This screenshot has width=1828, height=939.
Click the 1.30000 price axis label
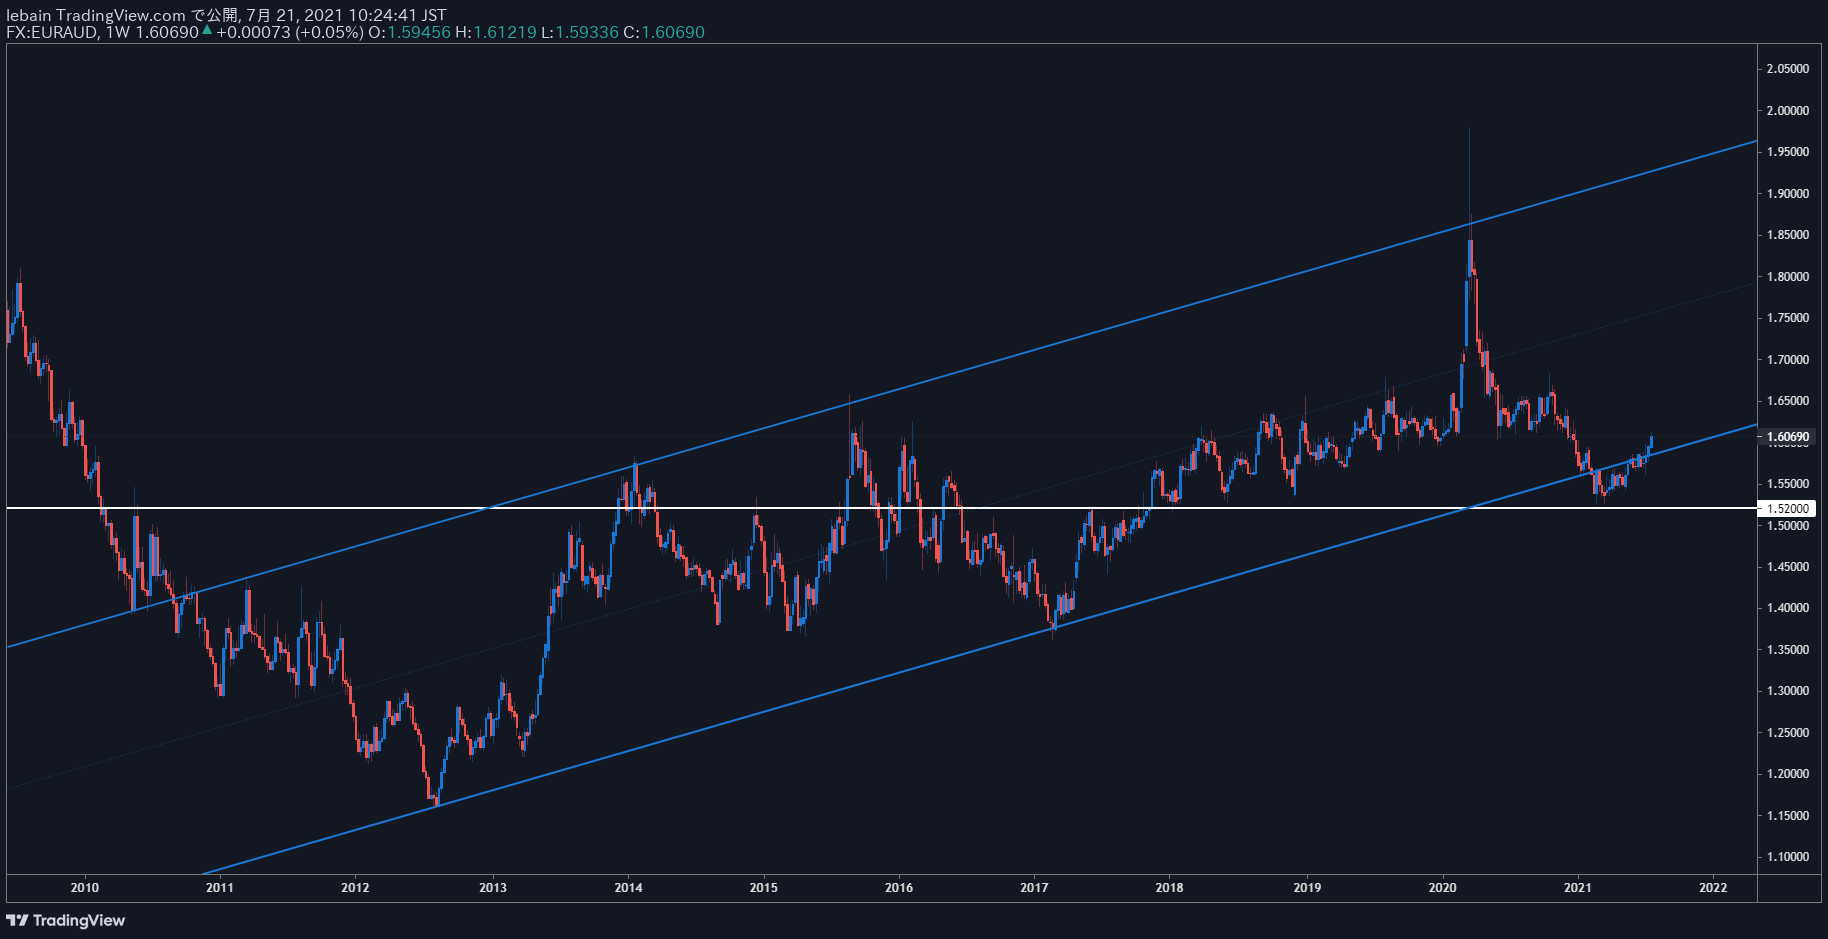pyautogui.click(x=1787, y=691)
